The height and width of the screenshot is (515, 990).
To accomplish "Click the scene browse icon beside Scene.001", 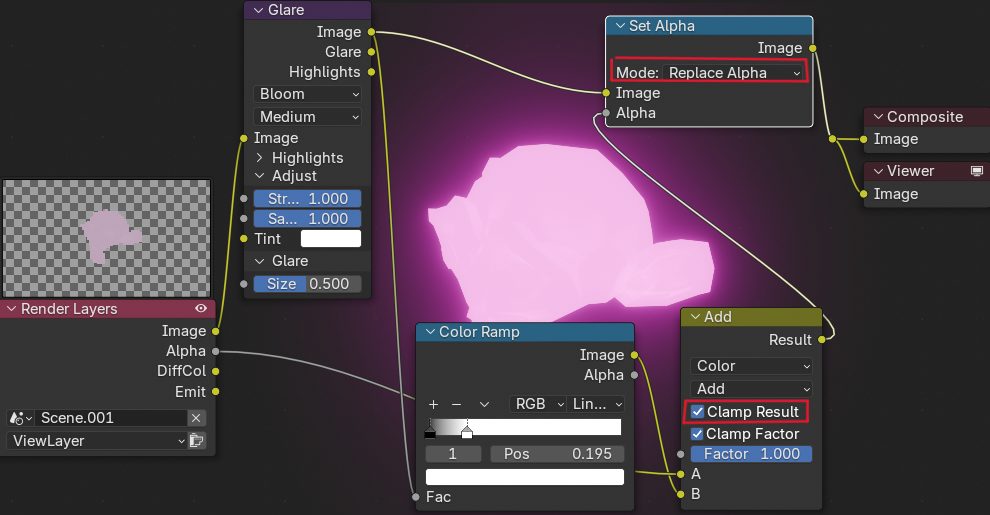I will pyautogui.click(x=20, y=418).
